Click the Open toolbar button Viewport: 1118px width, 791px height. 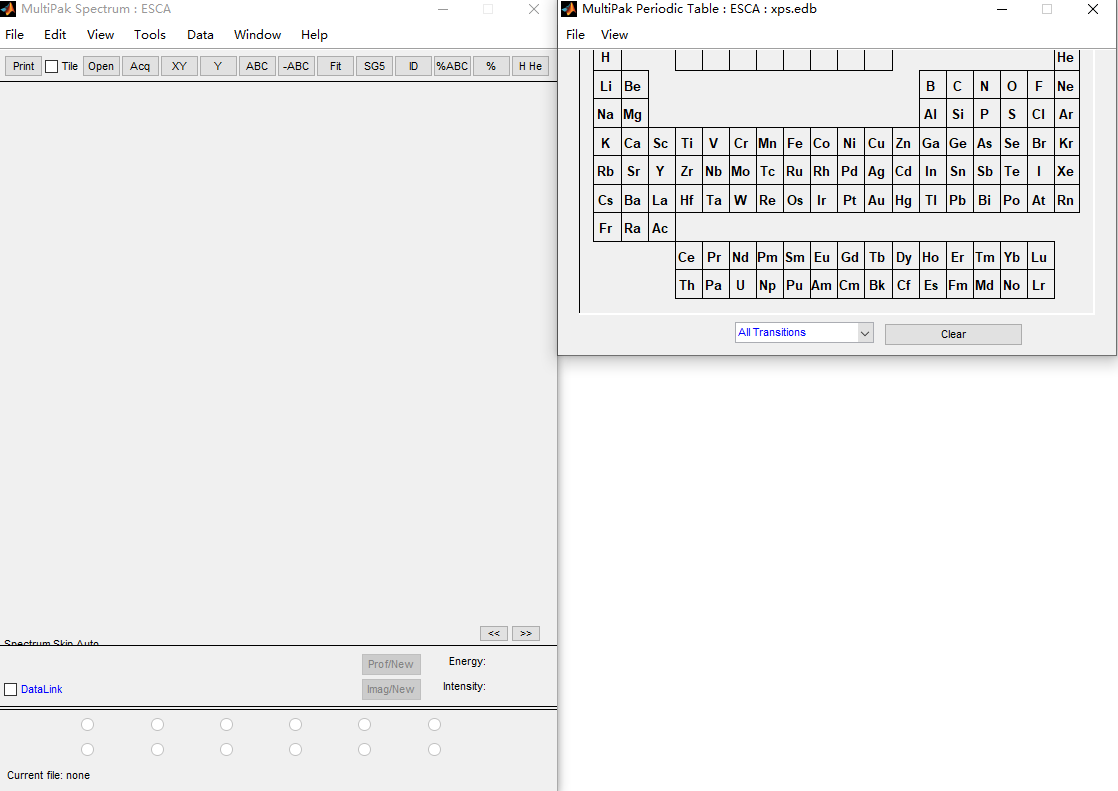(101, 66)
